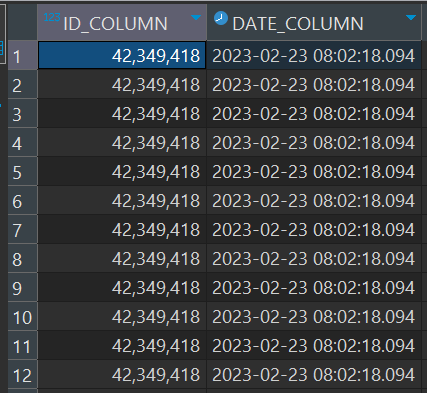Click ID_COLUMN cell in row 10

tap(122, 316)
